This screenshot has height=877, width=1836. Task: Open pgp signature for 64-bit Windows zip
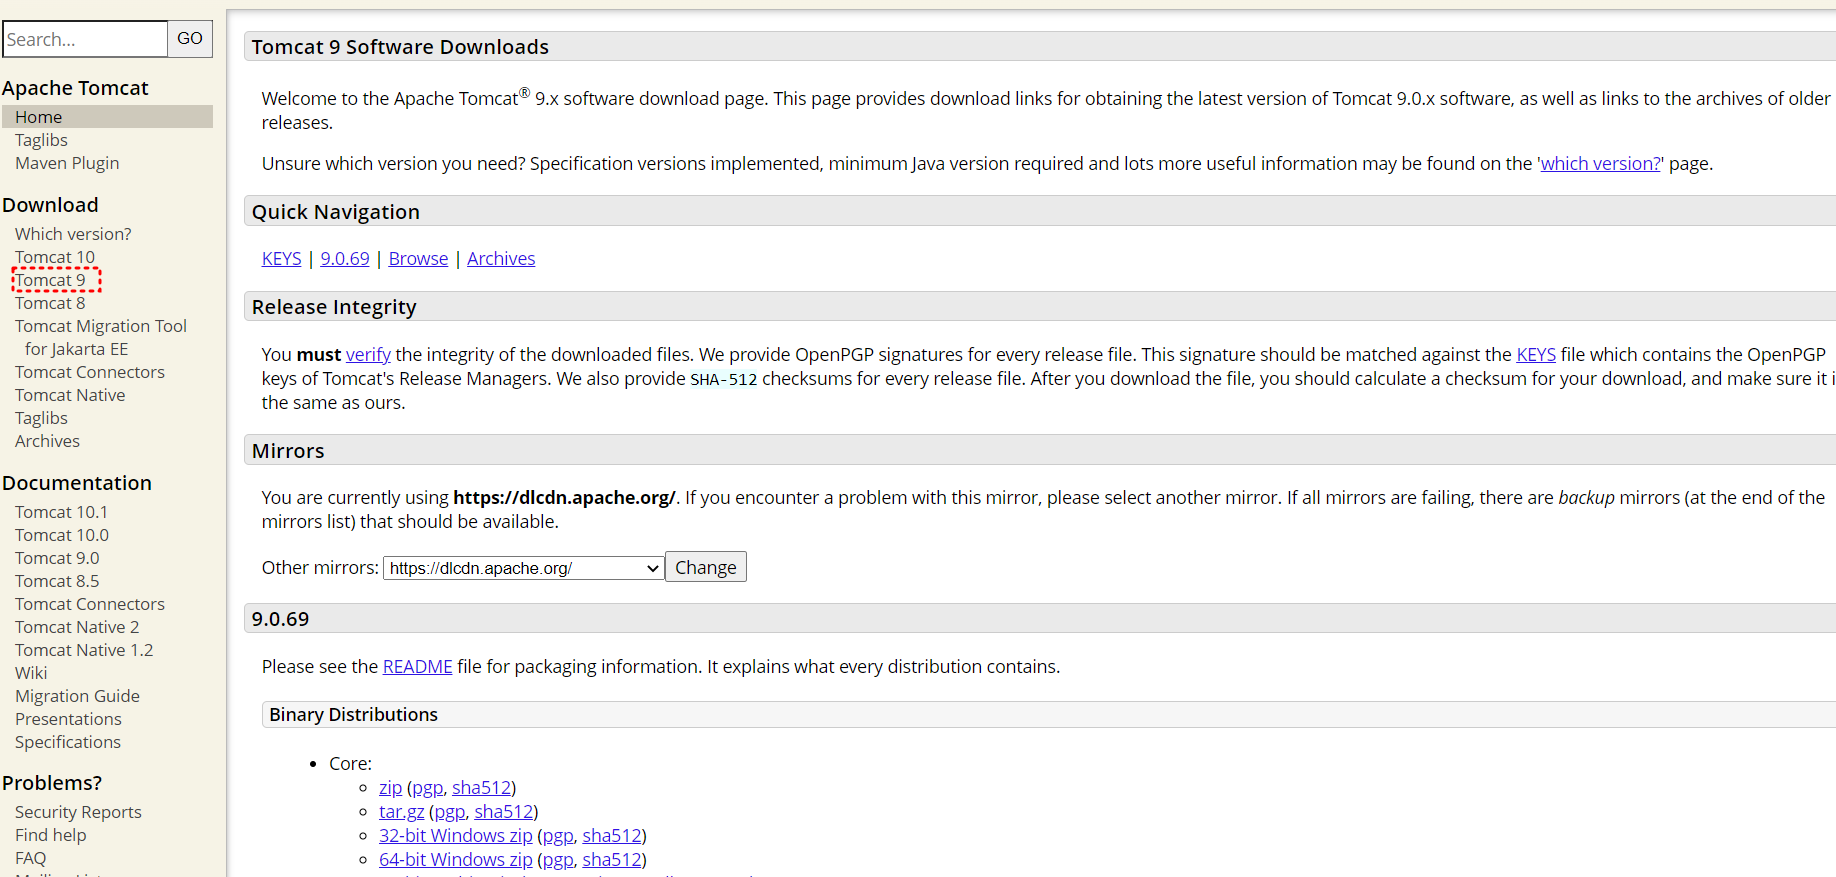pyautogui.click(x=558, y=859)
